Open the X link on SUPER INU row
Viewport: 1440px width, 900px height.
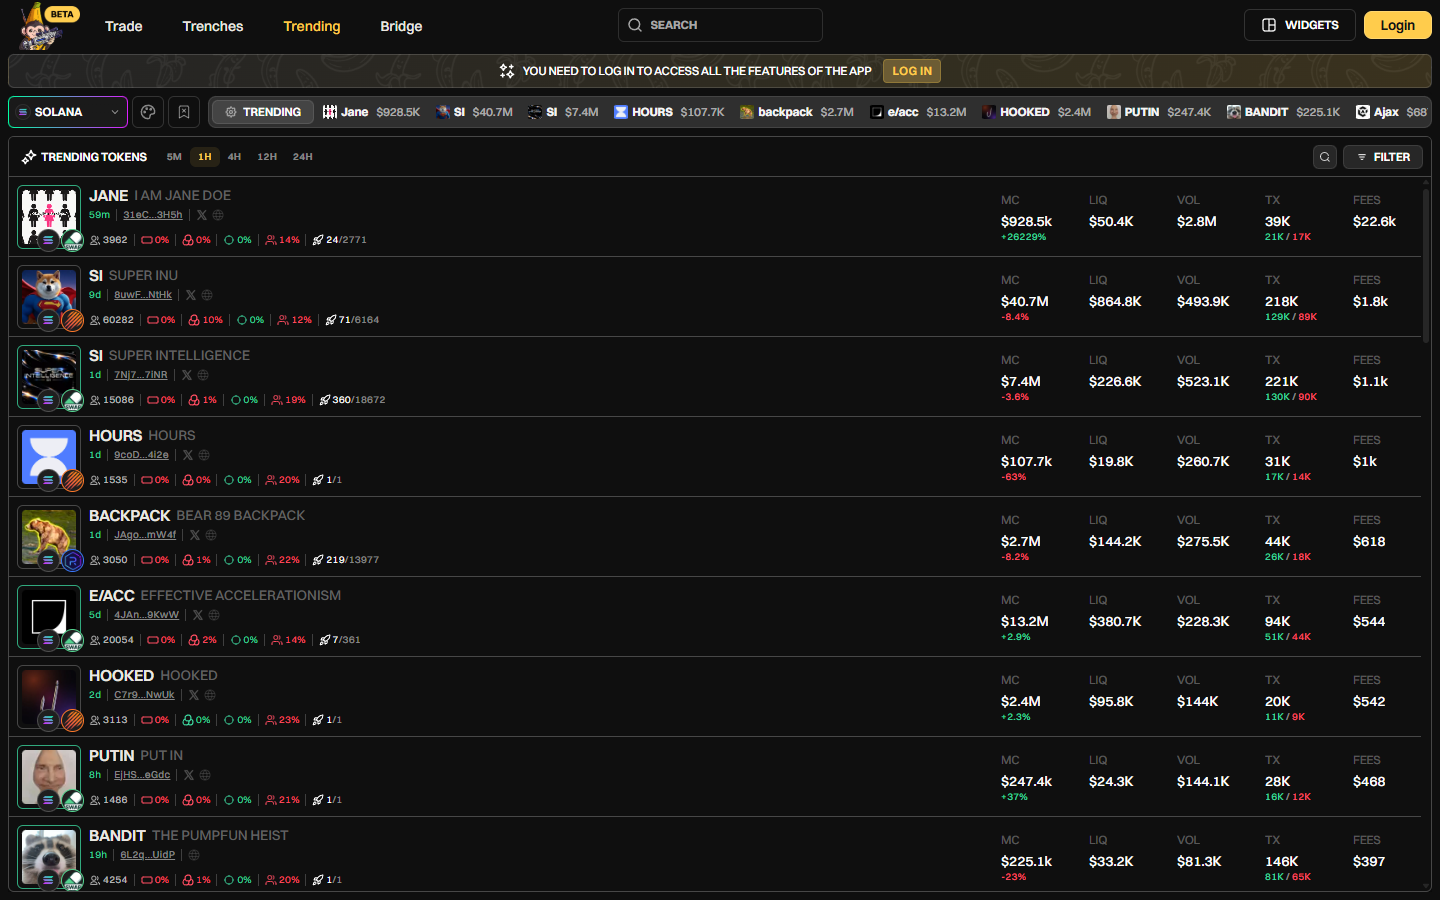click(191, 295)
